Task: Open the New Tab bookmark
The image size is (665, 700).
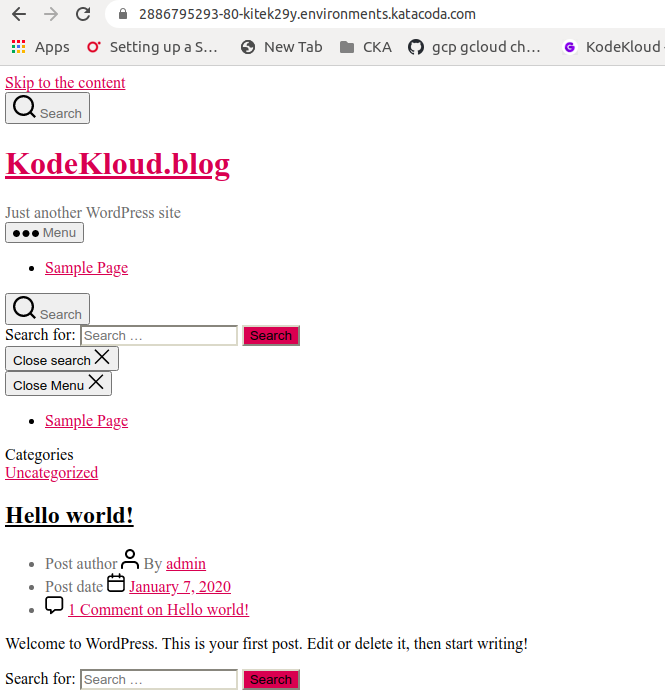Action: click(x=281, y=47)
